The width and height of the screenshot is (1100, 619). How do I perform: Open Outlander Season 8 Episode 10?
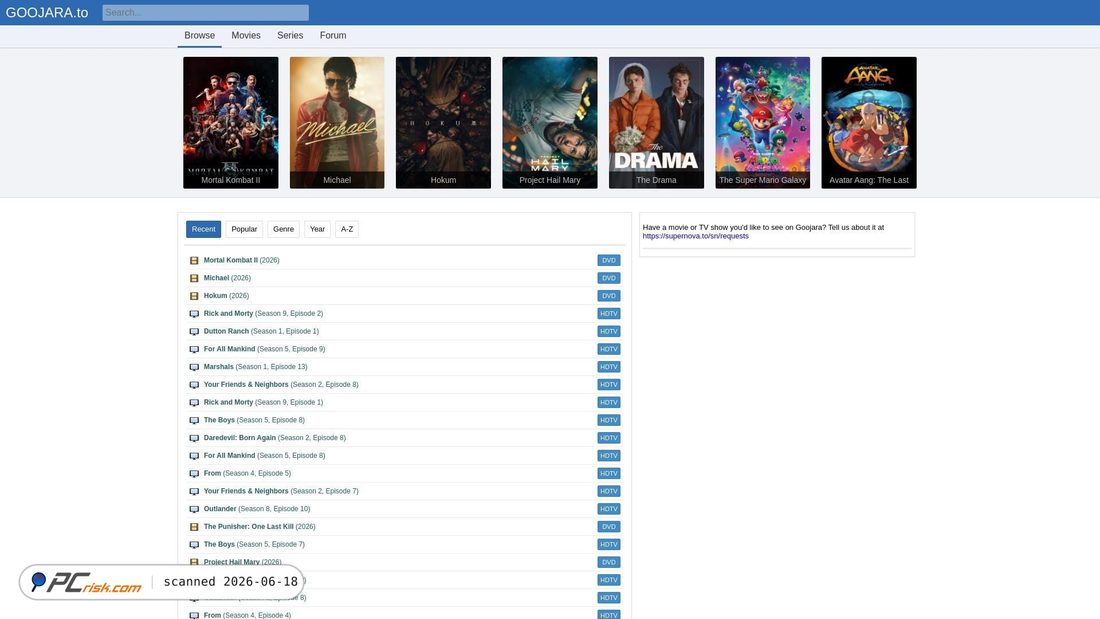pyautogui.click(x=257, y=509)
